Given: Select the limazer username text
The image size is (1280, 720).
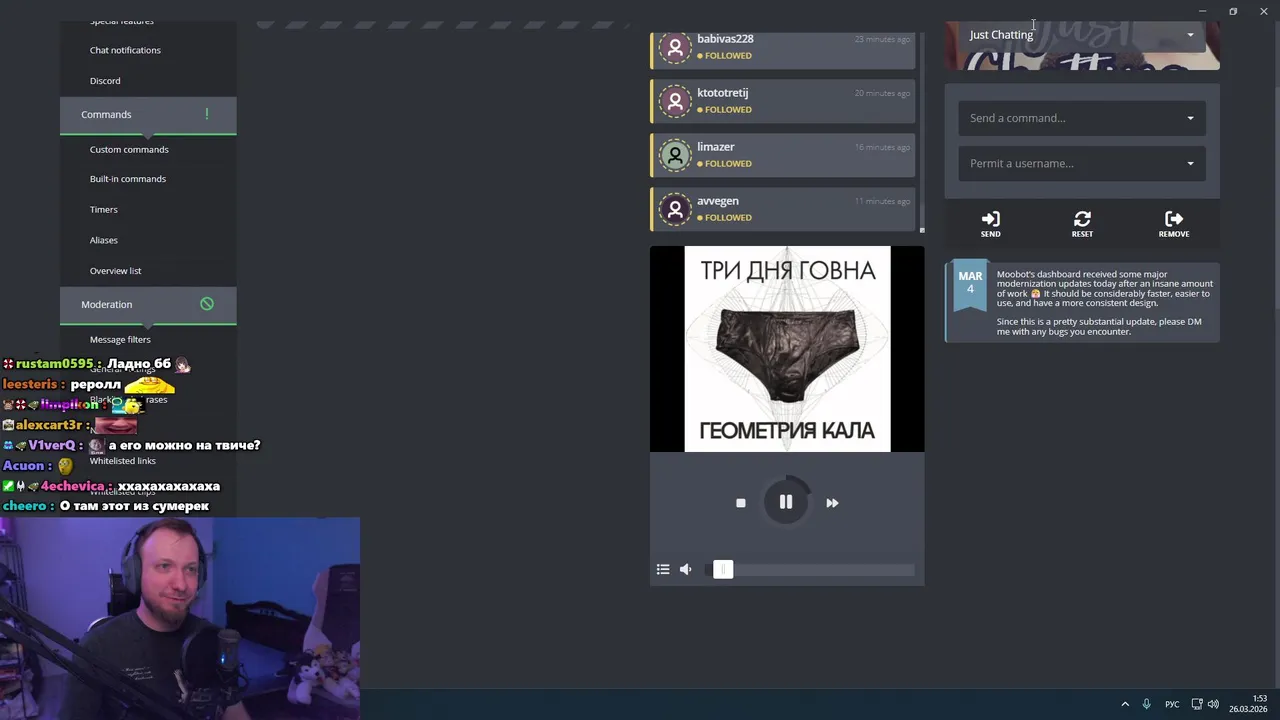Looking at the screenshot, I should tap(716, 147).
